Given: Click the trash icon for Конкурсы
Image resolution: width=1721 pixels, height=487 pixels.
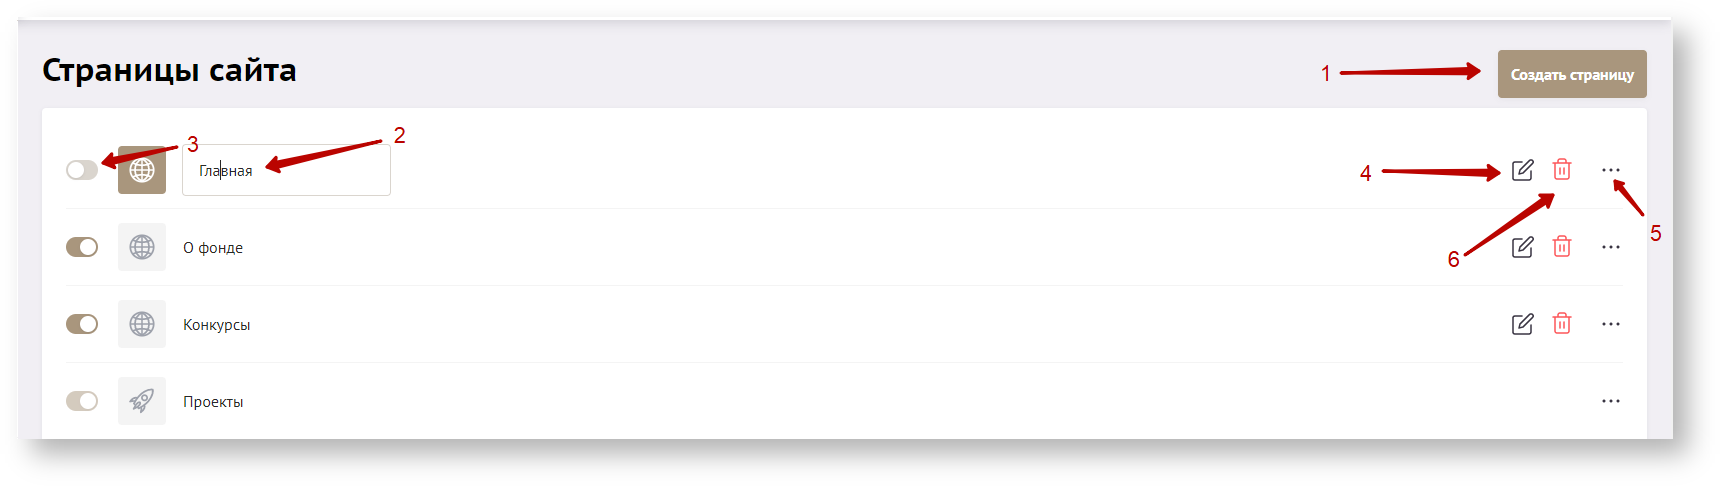Looking at the screenshot, I should 1561,324.
